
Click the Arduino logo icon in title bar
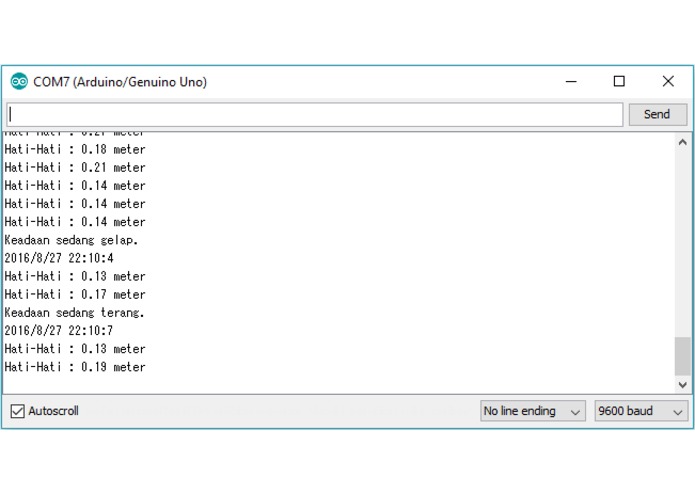point(19,81)
